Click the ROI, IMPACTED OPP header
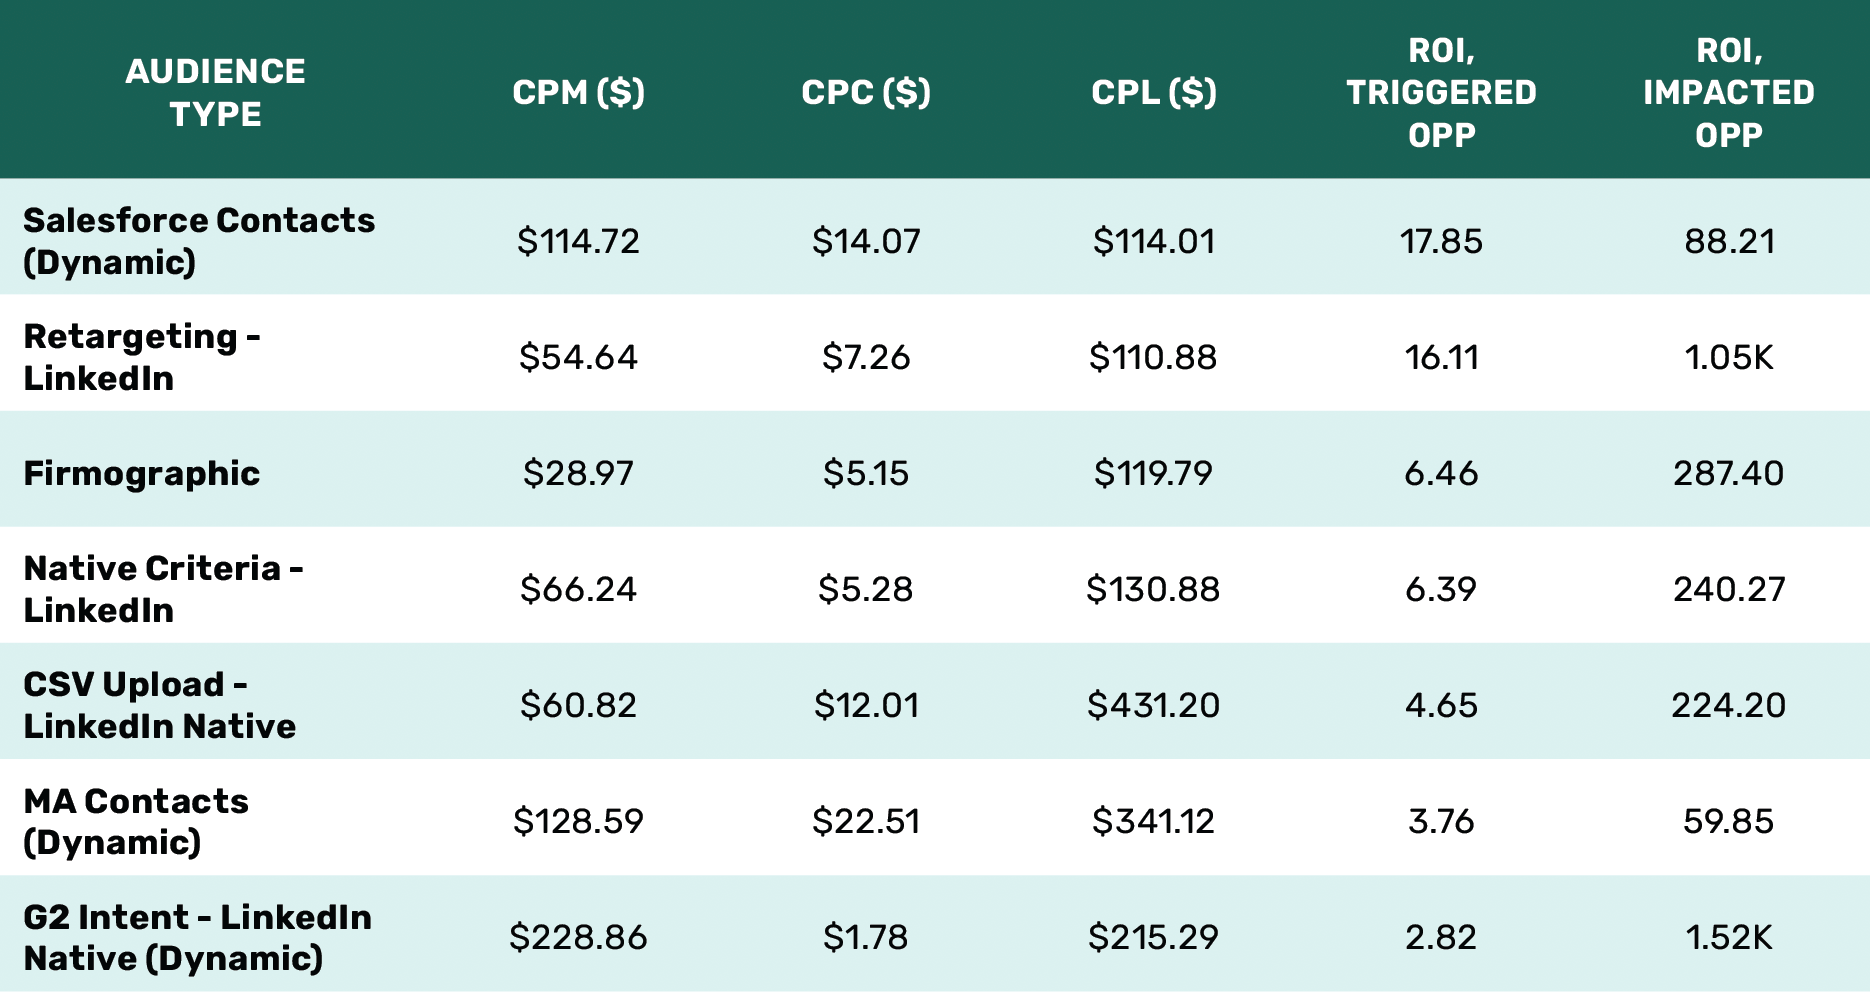This screenshot has width=1870, height=994. coord(1729,92)
